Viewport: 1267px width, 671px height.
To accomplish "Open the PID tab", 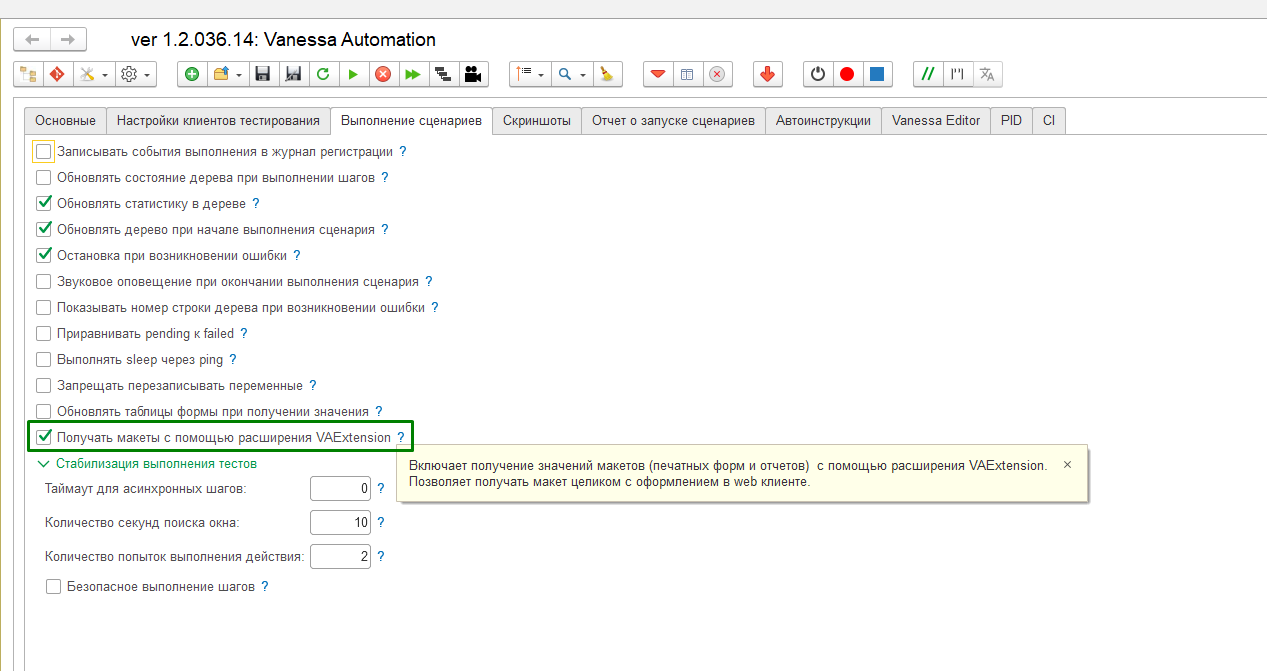I will 1011,120.
